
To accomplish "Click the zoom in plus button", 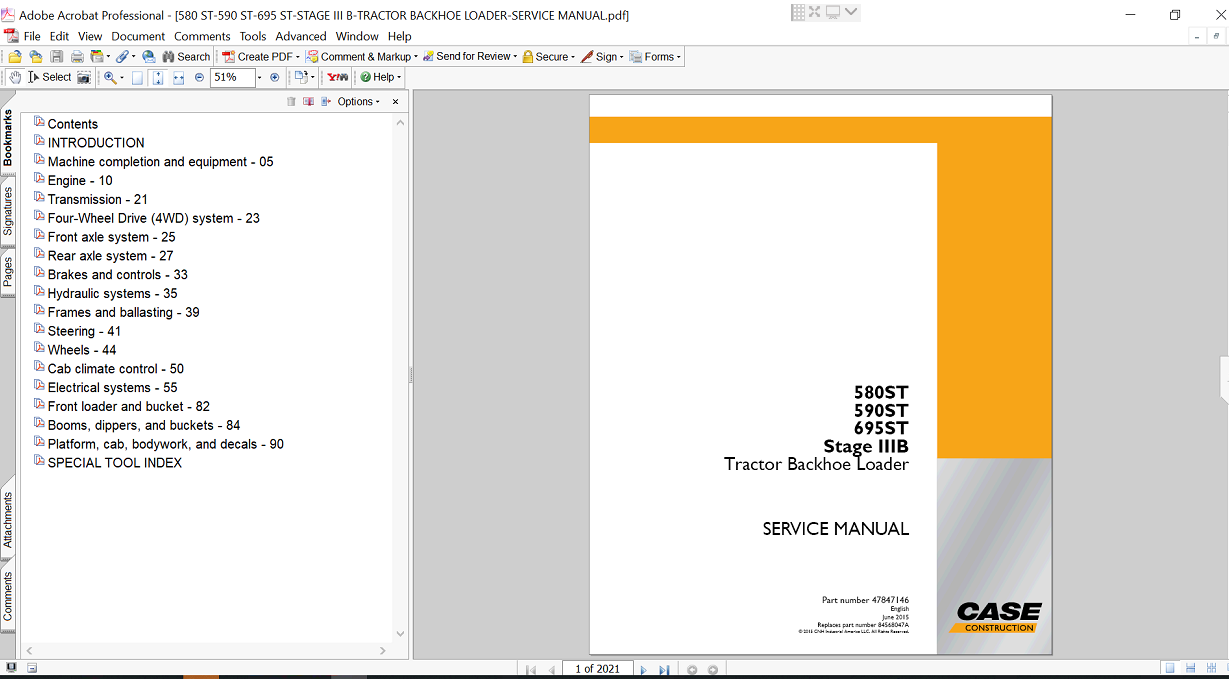I will point(275,77).
